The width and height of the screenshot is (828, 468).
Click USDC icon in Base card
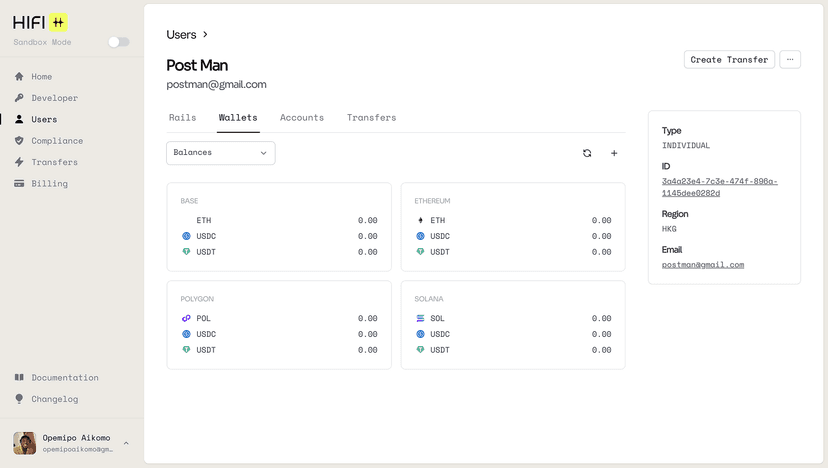tap(186, 236)
